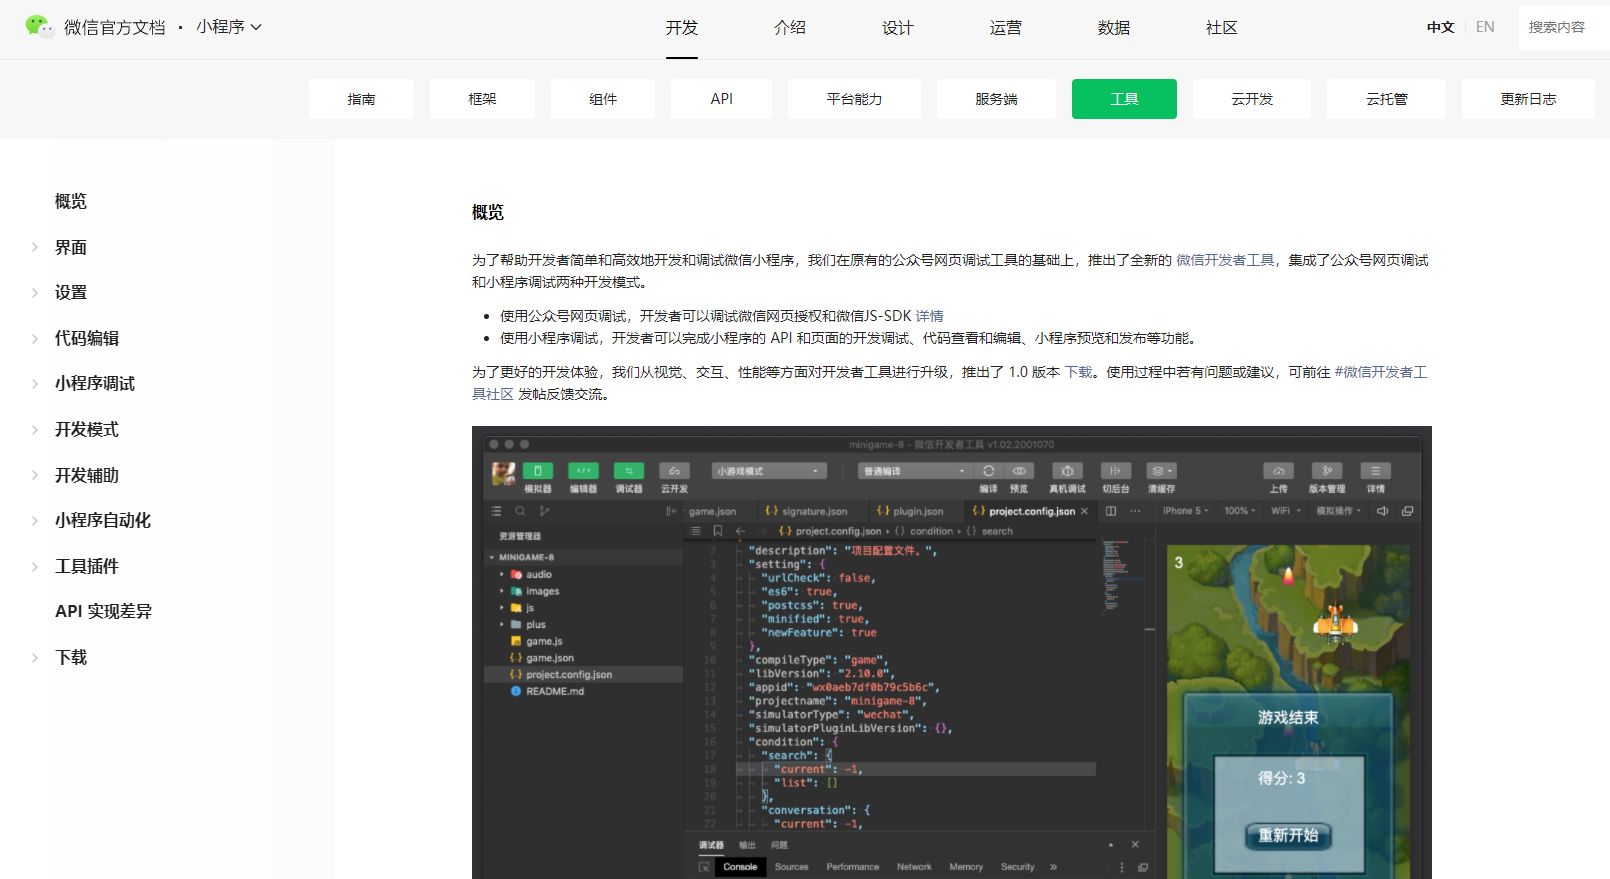Click the WeChat logo icon in header

pyautogui.click(x=39, y=27)
